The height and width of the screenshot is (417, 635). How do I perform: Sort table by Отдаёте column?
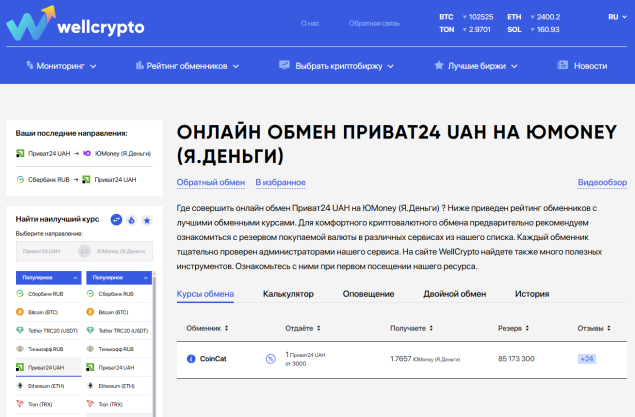click(x=303, y=328)
